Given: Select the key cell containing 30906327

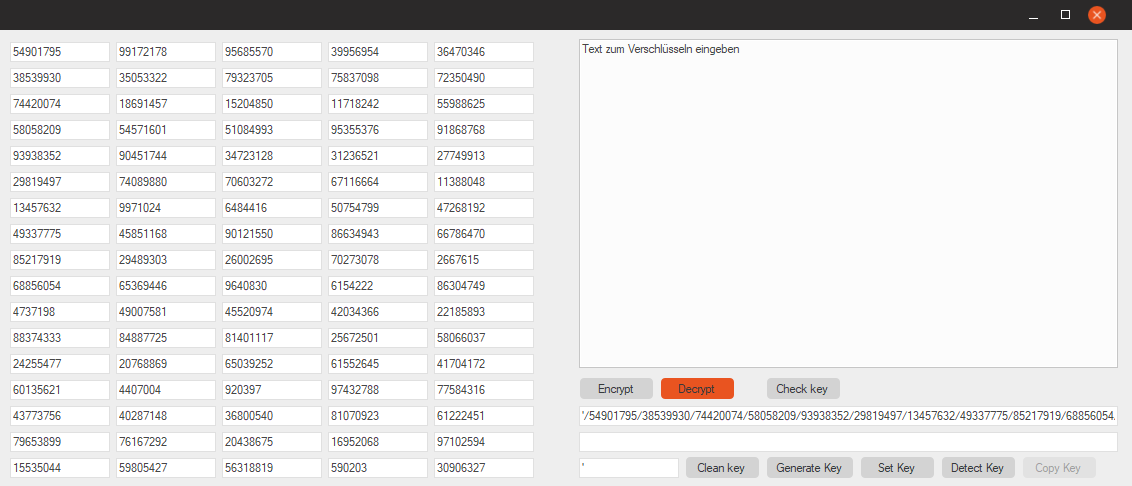Looking at the screenshot, I should tap(484, 468).
